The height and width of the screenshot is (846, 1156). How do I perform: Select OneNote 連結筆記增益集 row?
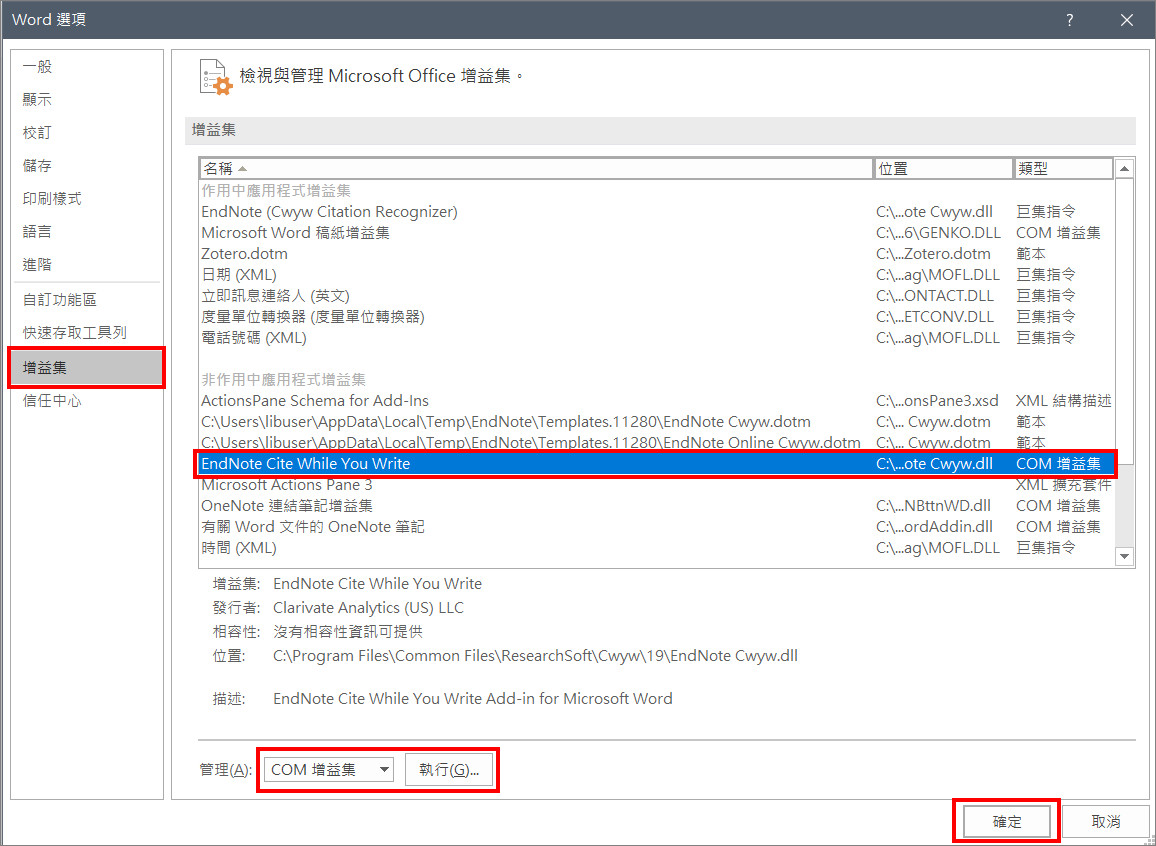point(657,506)
